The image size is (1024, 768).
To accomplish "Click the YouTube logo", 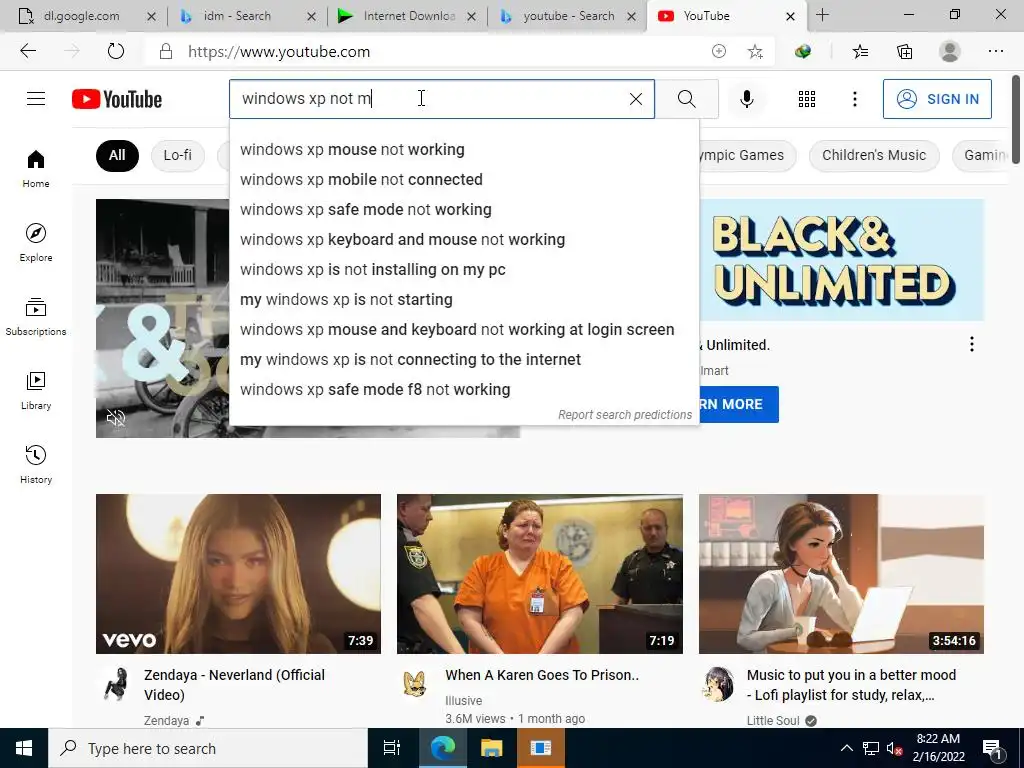I will point(117,99).
